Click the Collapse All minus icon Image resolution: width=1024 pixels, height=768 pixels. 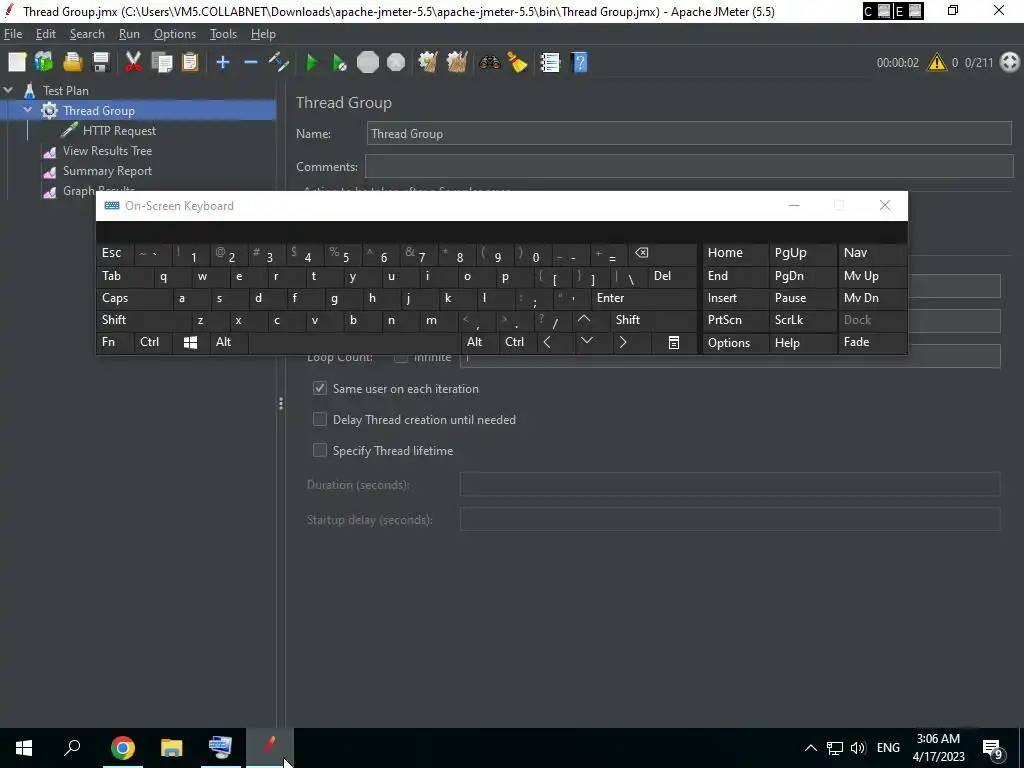point(251,63)
